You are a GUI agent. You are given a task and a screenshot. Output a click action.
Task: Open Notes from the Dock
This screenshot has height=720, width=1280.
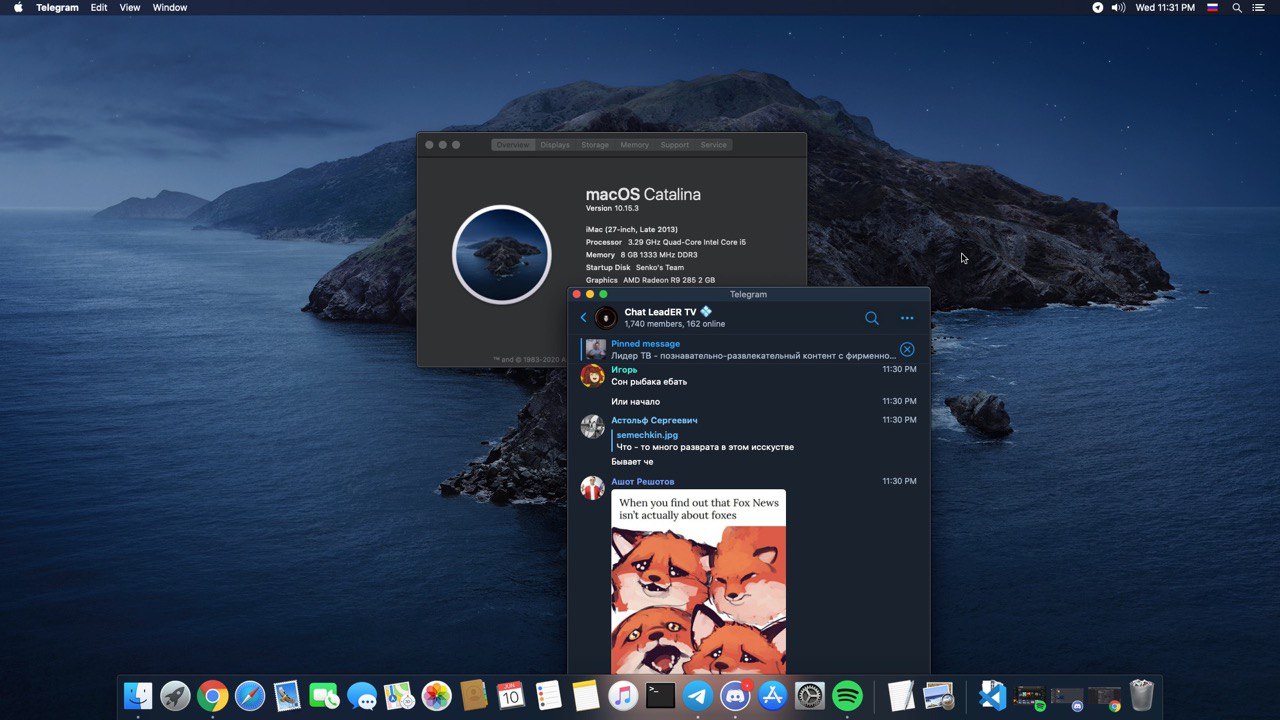pyautogui.click(x=586, y=695)
